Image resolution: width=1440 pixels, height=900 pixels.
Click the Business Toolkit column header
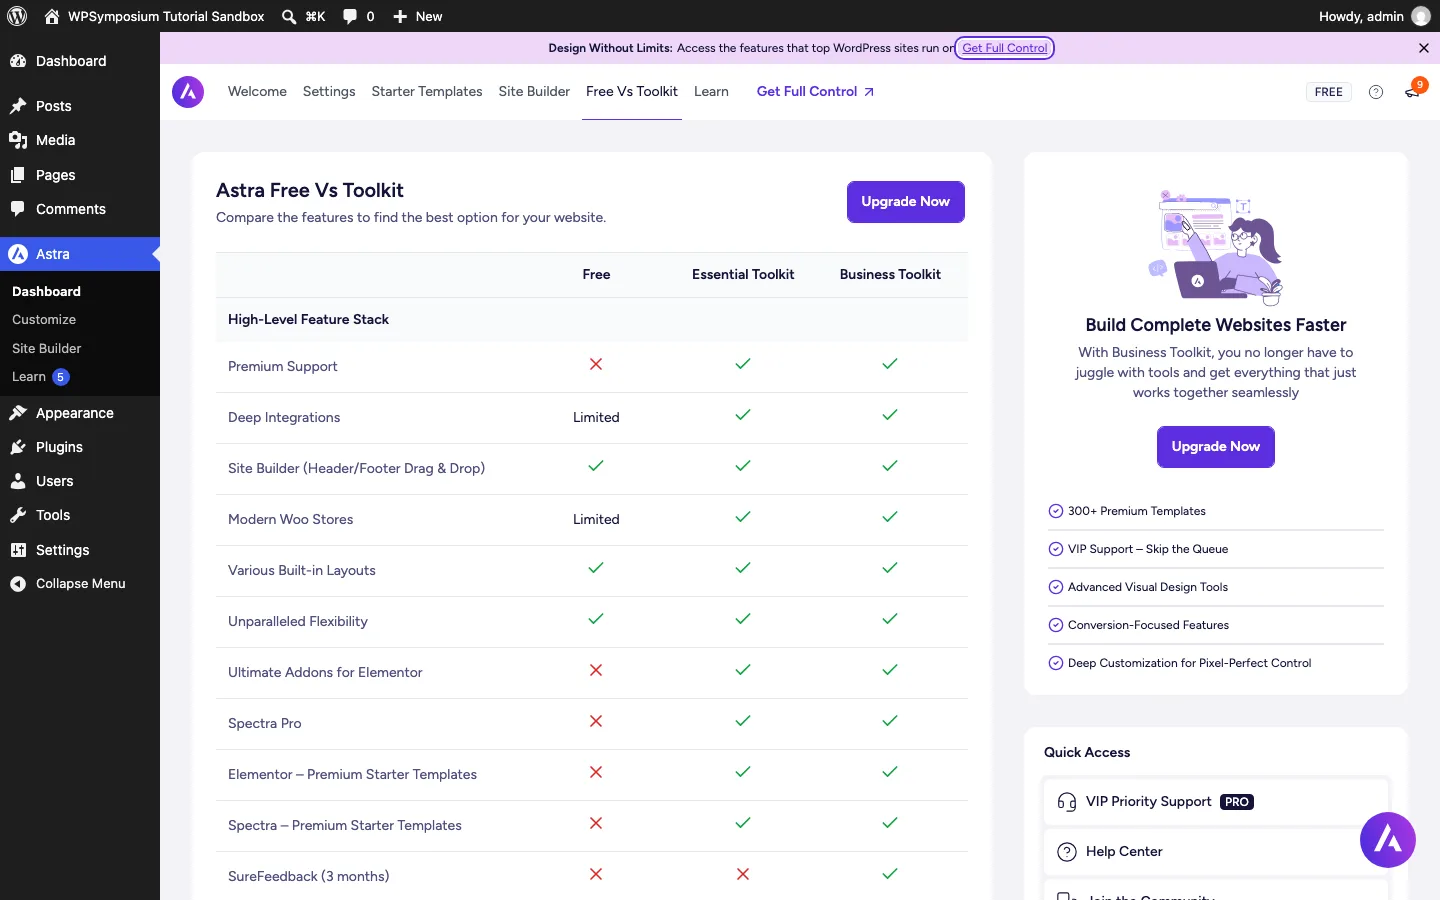[x=890, y=275]
